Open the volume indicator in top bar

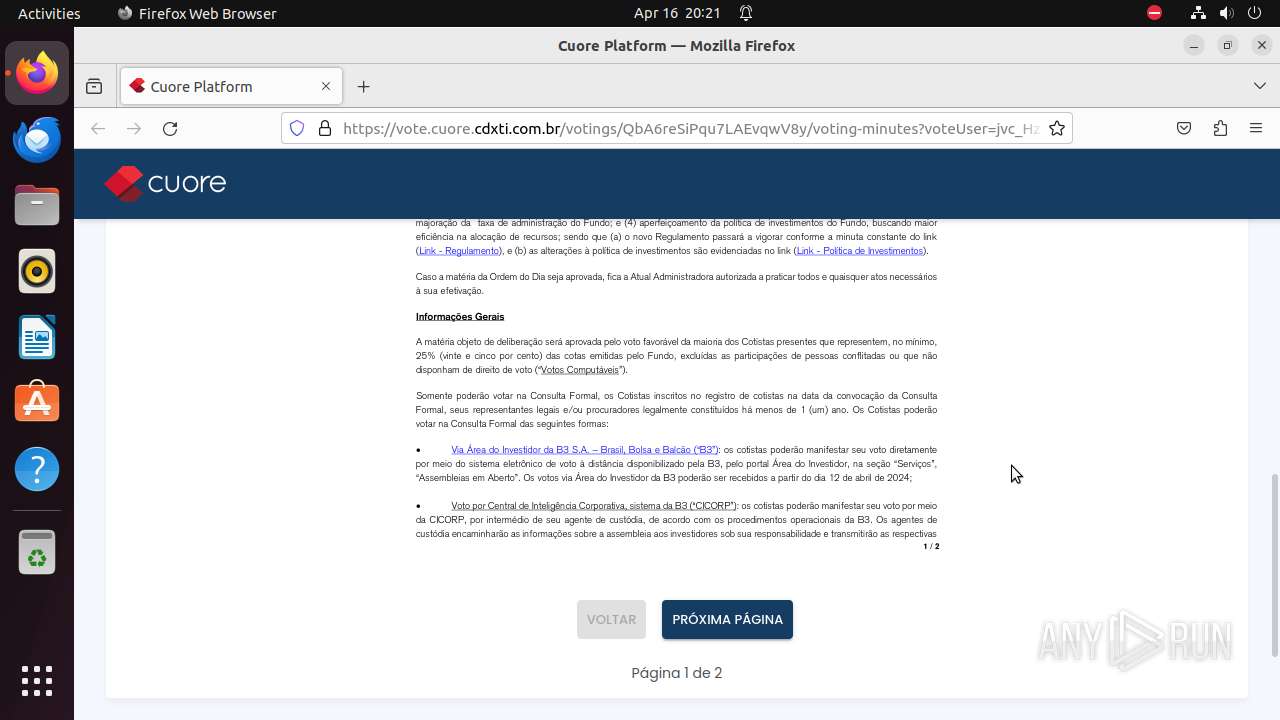tap(1227, 13)
